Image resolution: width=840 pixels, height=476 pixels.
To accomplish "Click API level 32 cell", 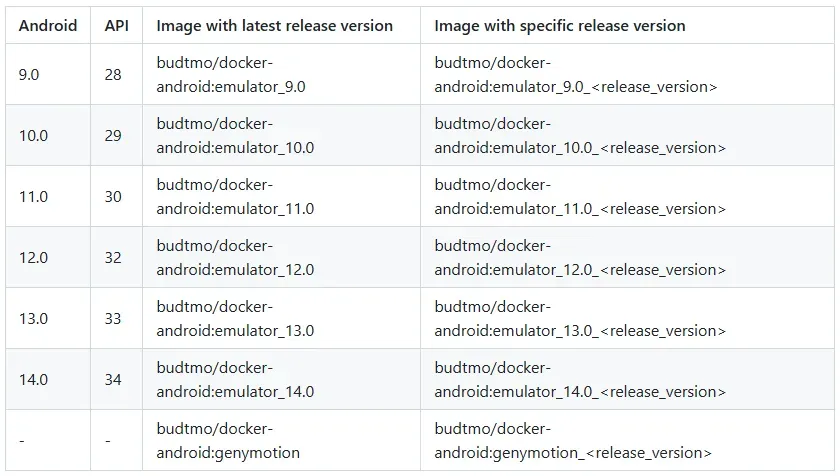I will pos(113,258).
